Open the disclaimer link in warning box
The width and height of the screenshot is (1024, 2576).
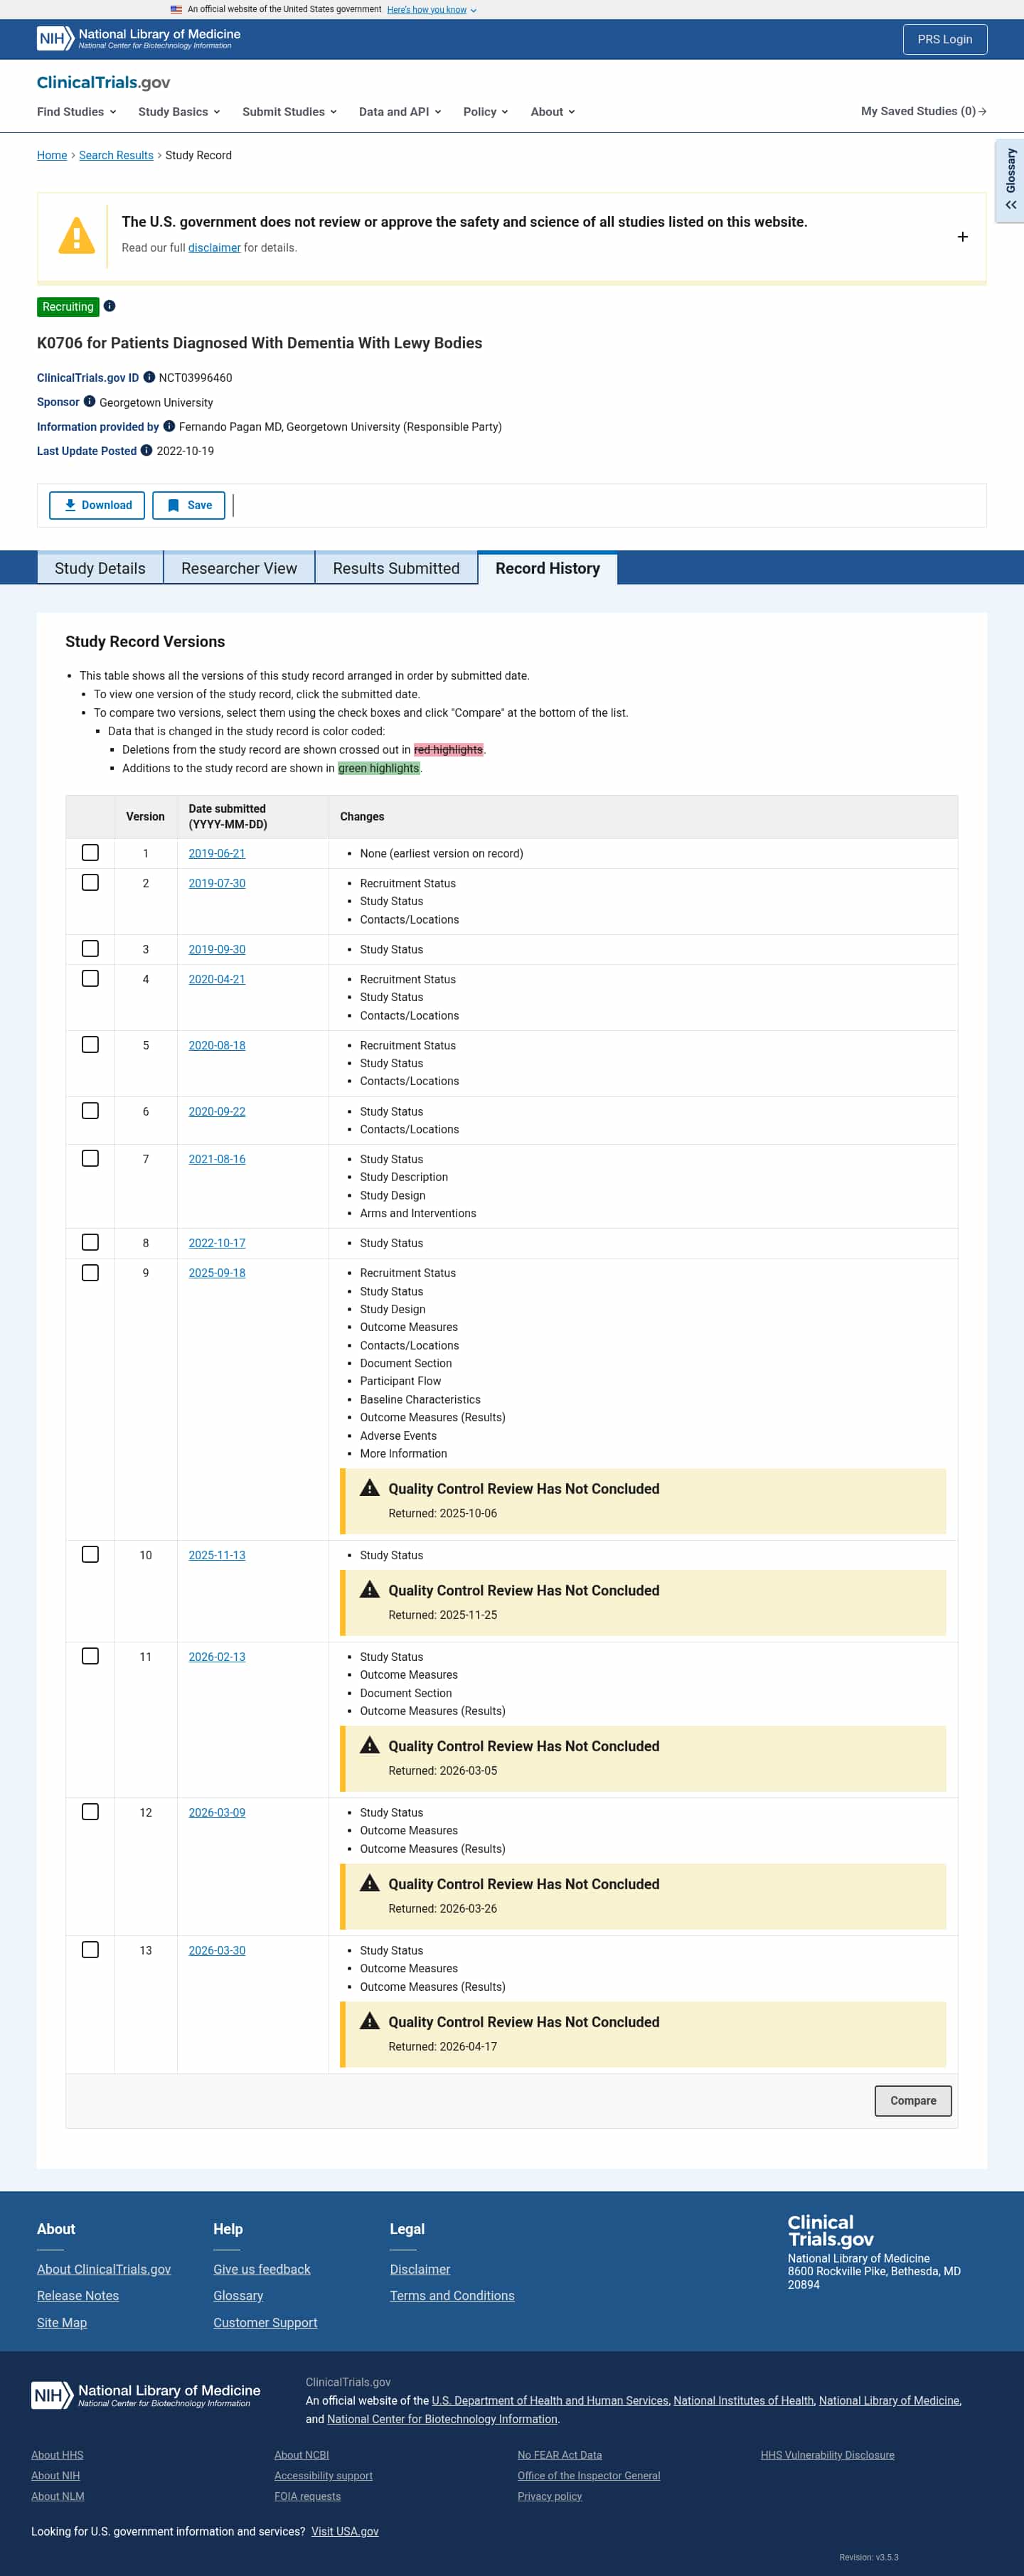[x=214, y=248]
